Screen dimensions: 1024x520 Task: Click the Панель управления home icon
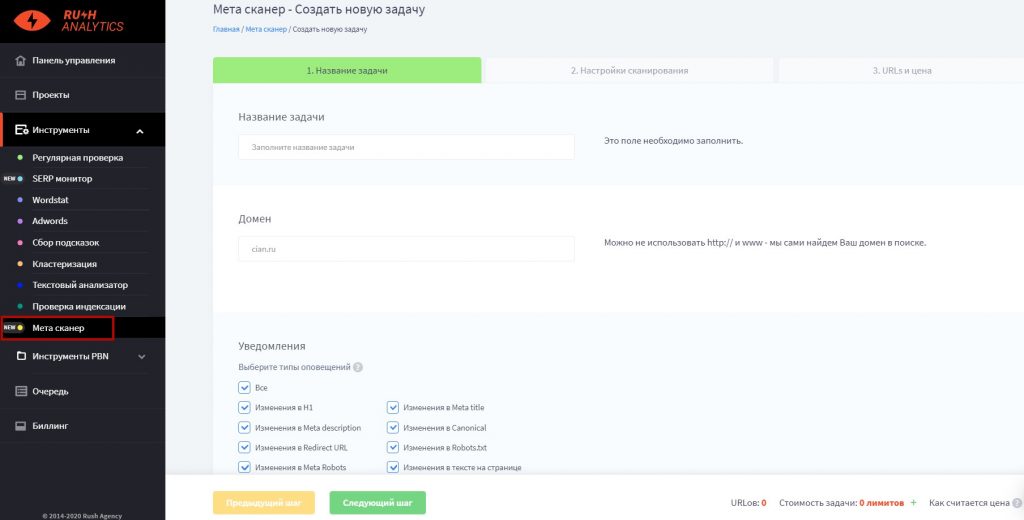click(21, 60)
